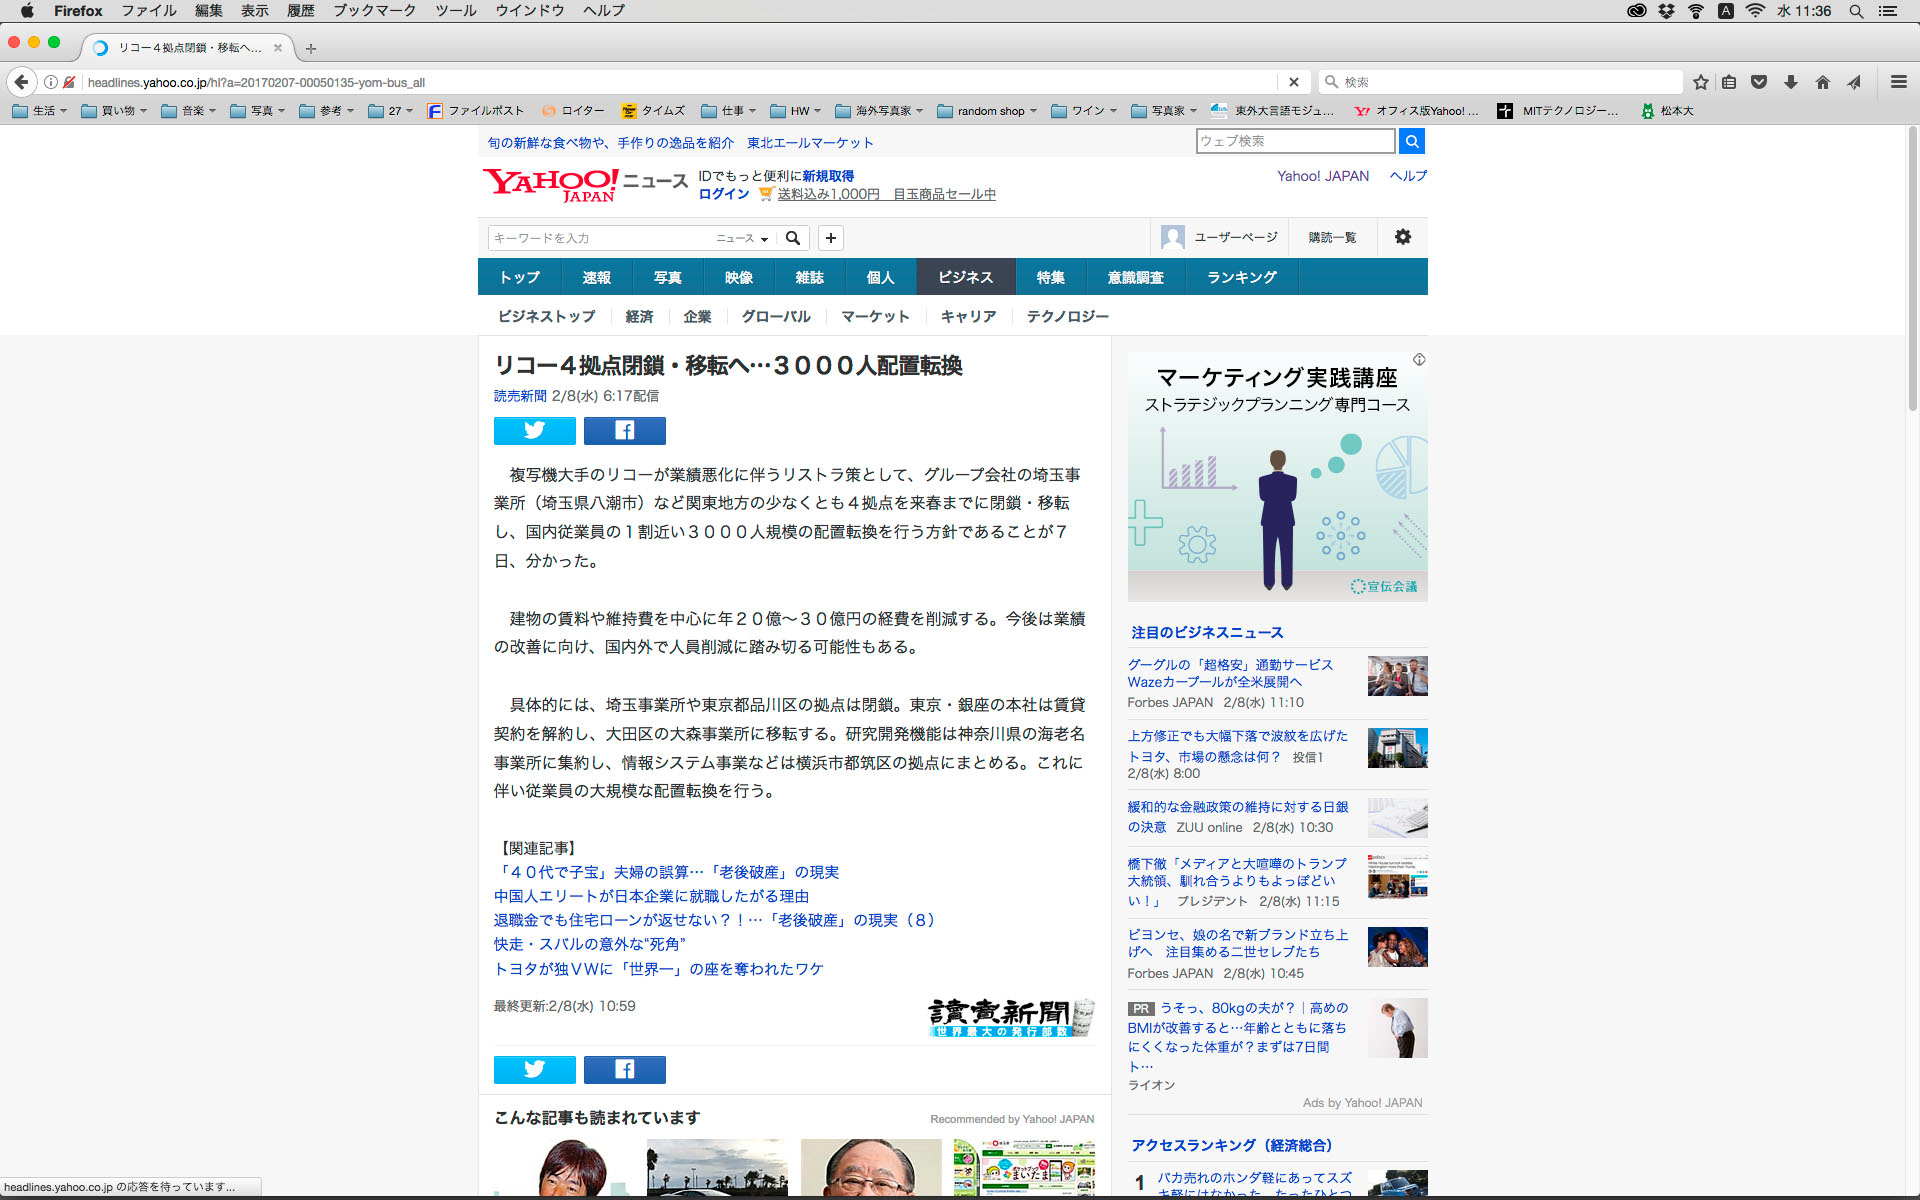Bookmark this page with star icon

tap(1700, 82)
